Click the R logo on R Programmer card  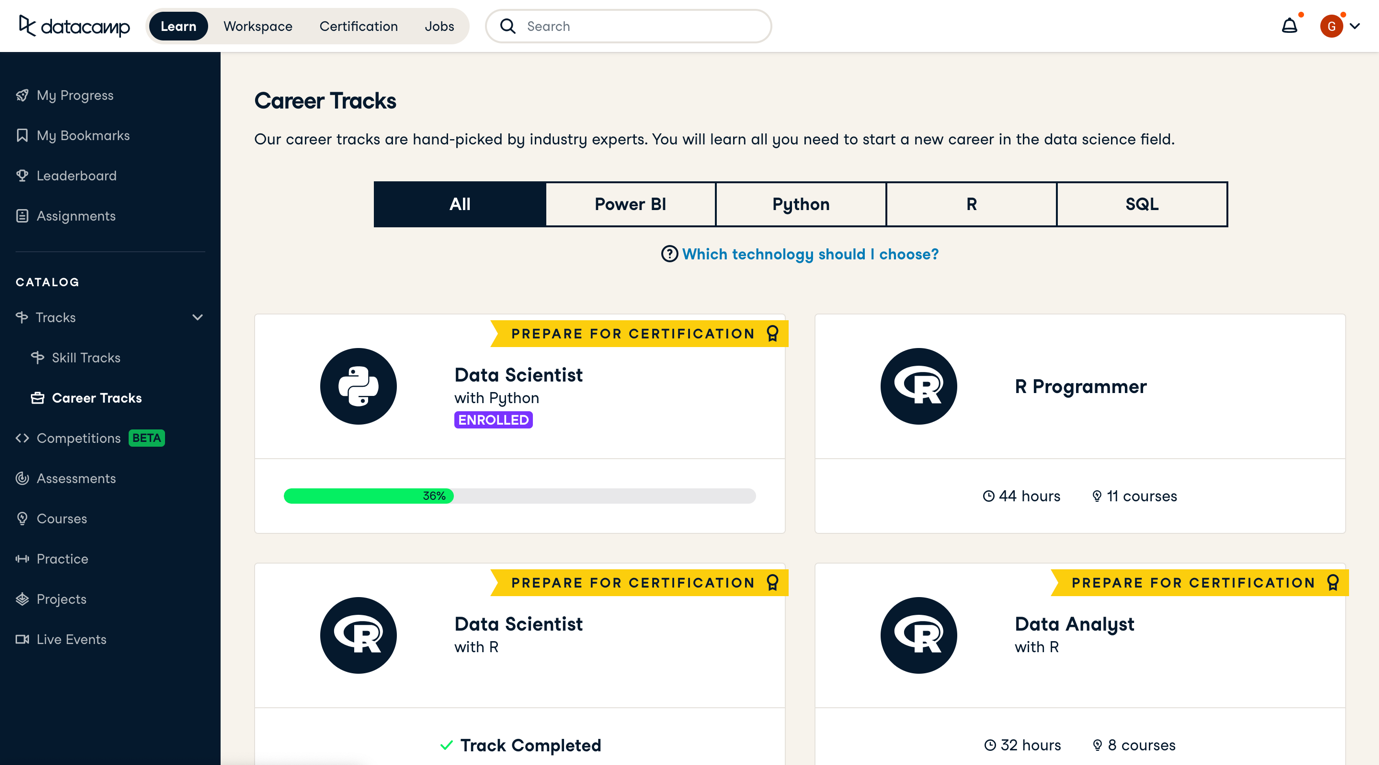pyautogui.click(x=919, y=386)
